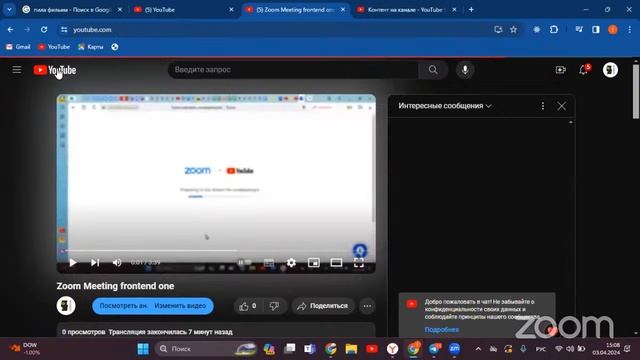
Task: Switch to Контент на канале tab
Action: pos(405,9)
